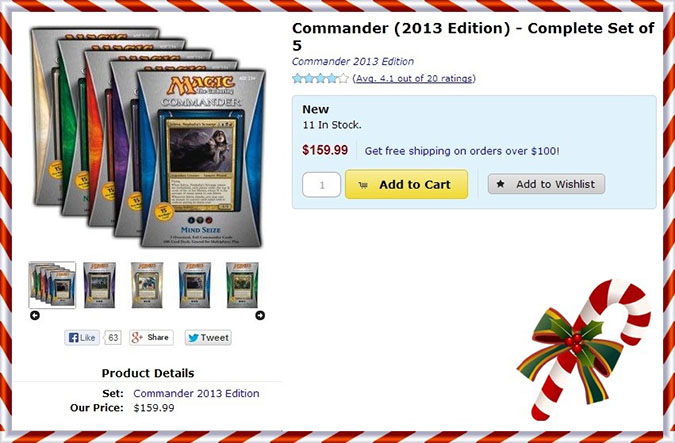Select the purple deck thumbnail

pyautogui.click(x=99, y=285)
